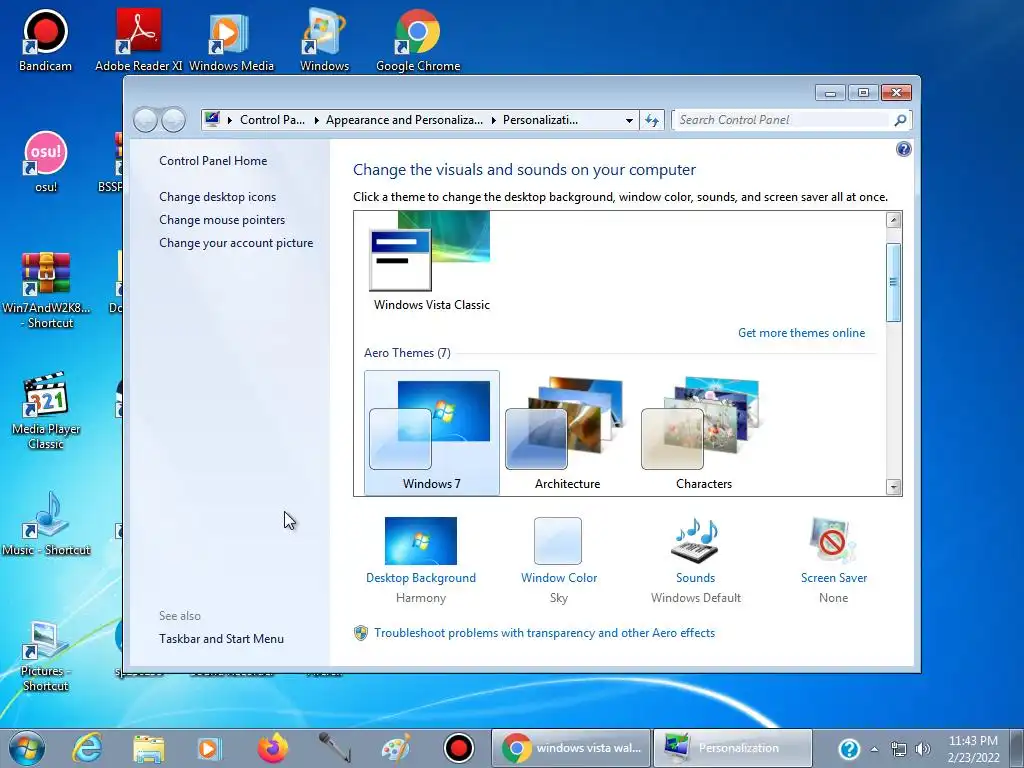Go to Control Panel Home
1024x768 pixels.
pyautogui.click(x=213, y=161)
